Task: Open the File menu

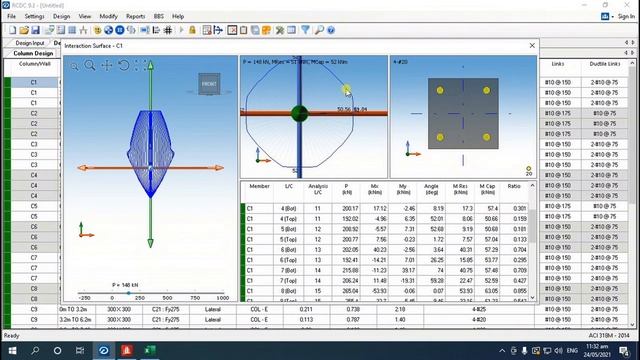Action: (x=11, y=16)
